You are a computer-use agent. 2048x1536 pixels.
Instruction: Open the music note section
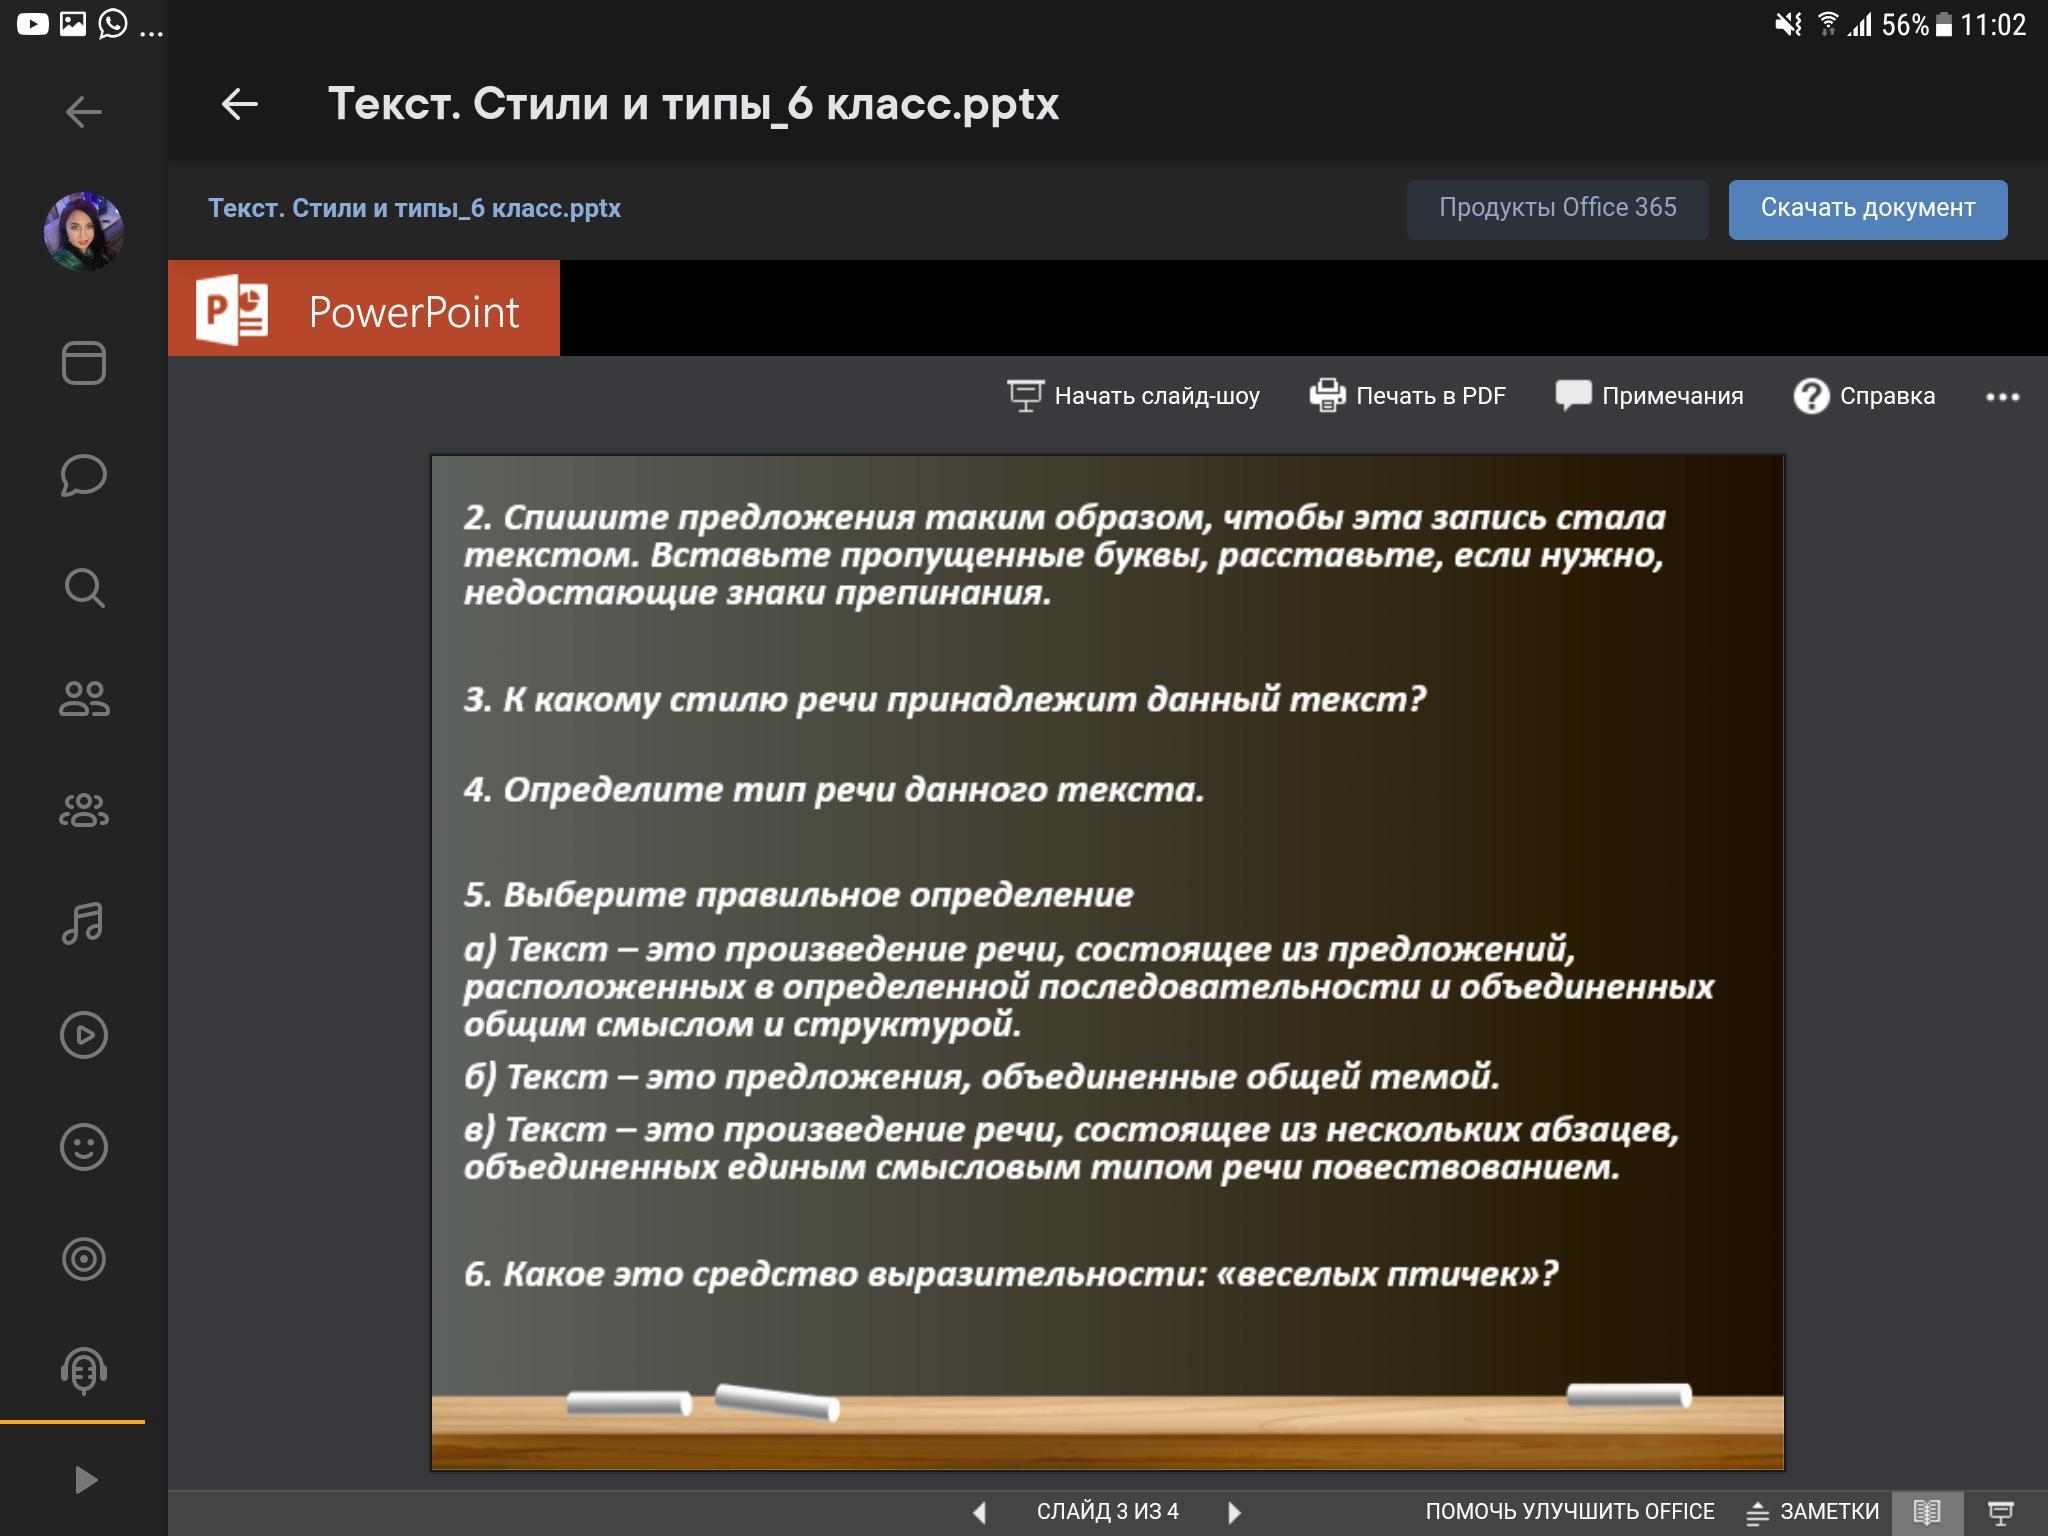(x=84, y=923)
